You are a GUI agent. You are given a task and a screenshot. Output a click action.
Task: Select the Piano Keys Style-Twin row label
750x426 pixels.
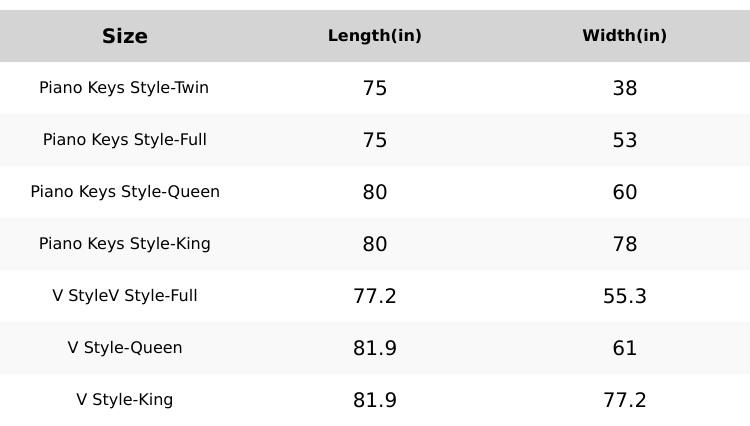pos(124,88)
